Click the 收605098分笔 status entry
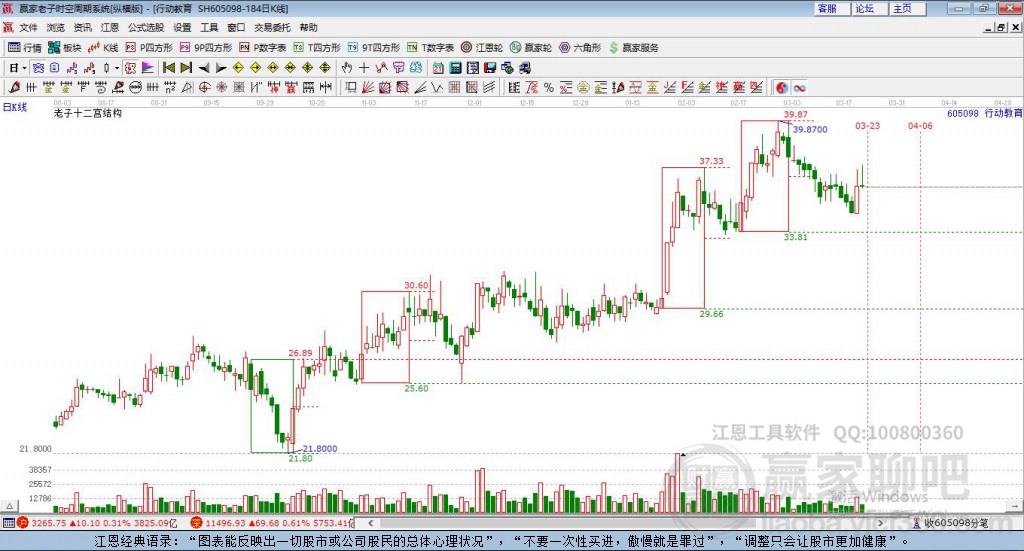Image resolution: width=1024 pixels, height=551 pixels. click(x=955, y=523)
